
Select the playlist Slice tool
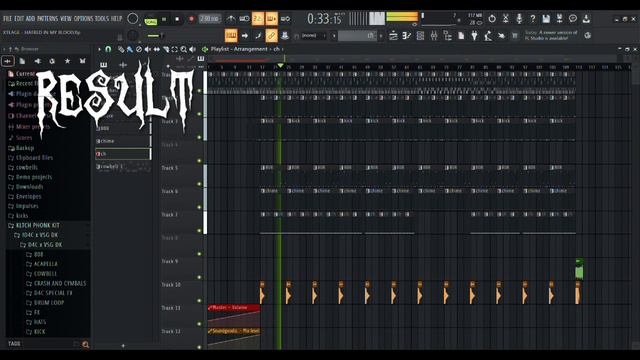[166, 49]
